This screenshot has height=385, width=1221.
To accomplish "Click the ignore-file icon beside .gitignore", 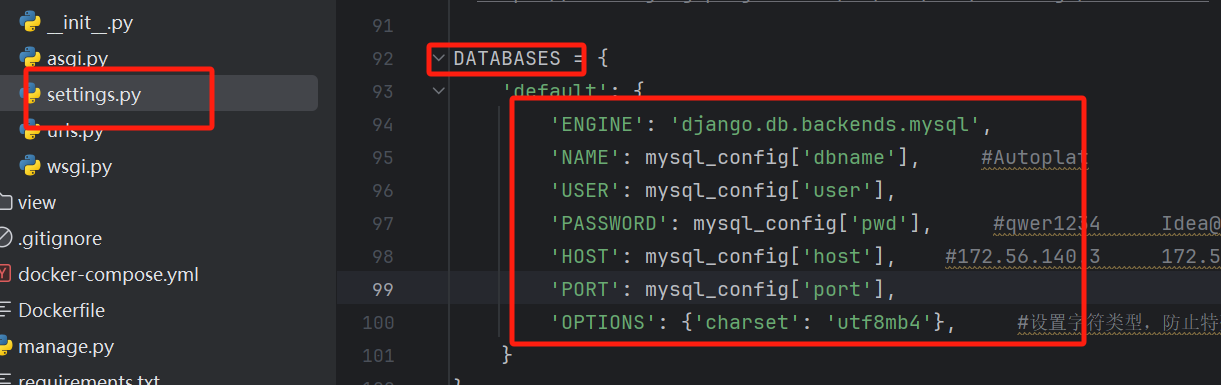I will click(4, 238).
